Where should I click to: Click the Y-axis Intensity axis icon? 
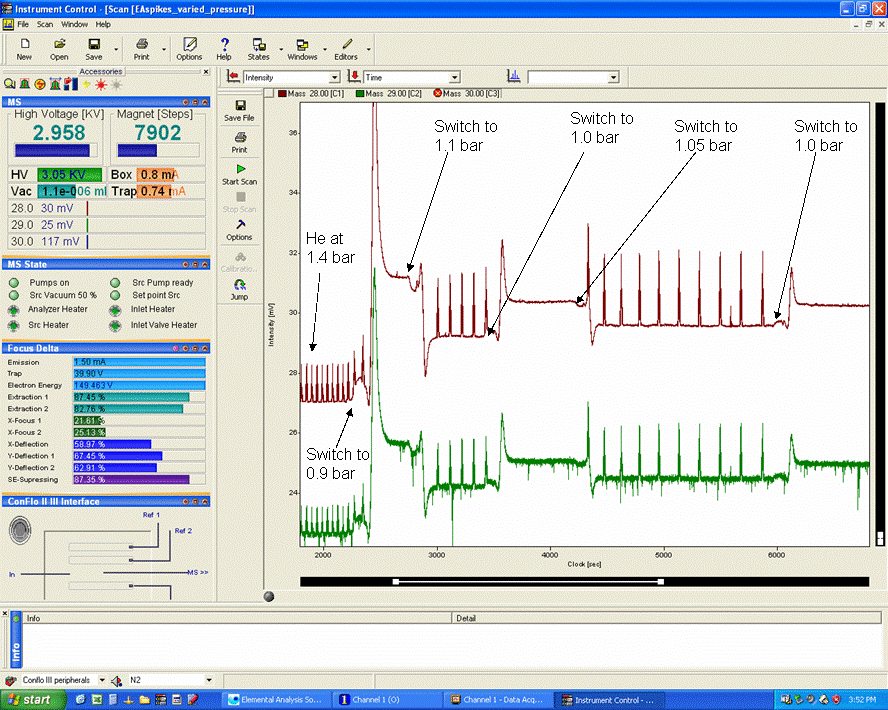[233, 76]
